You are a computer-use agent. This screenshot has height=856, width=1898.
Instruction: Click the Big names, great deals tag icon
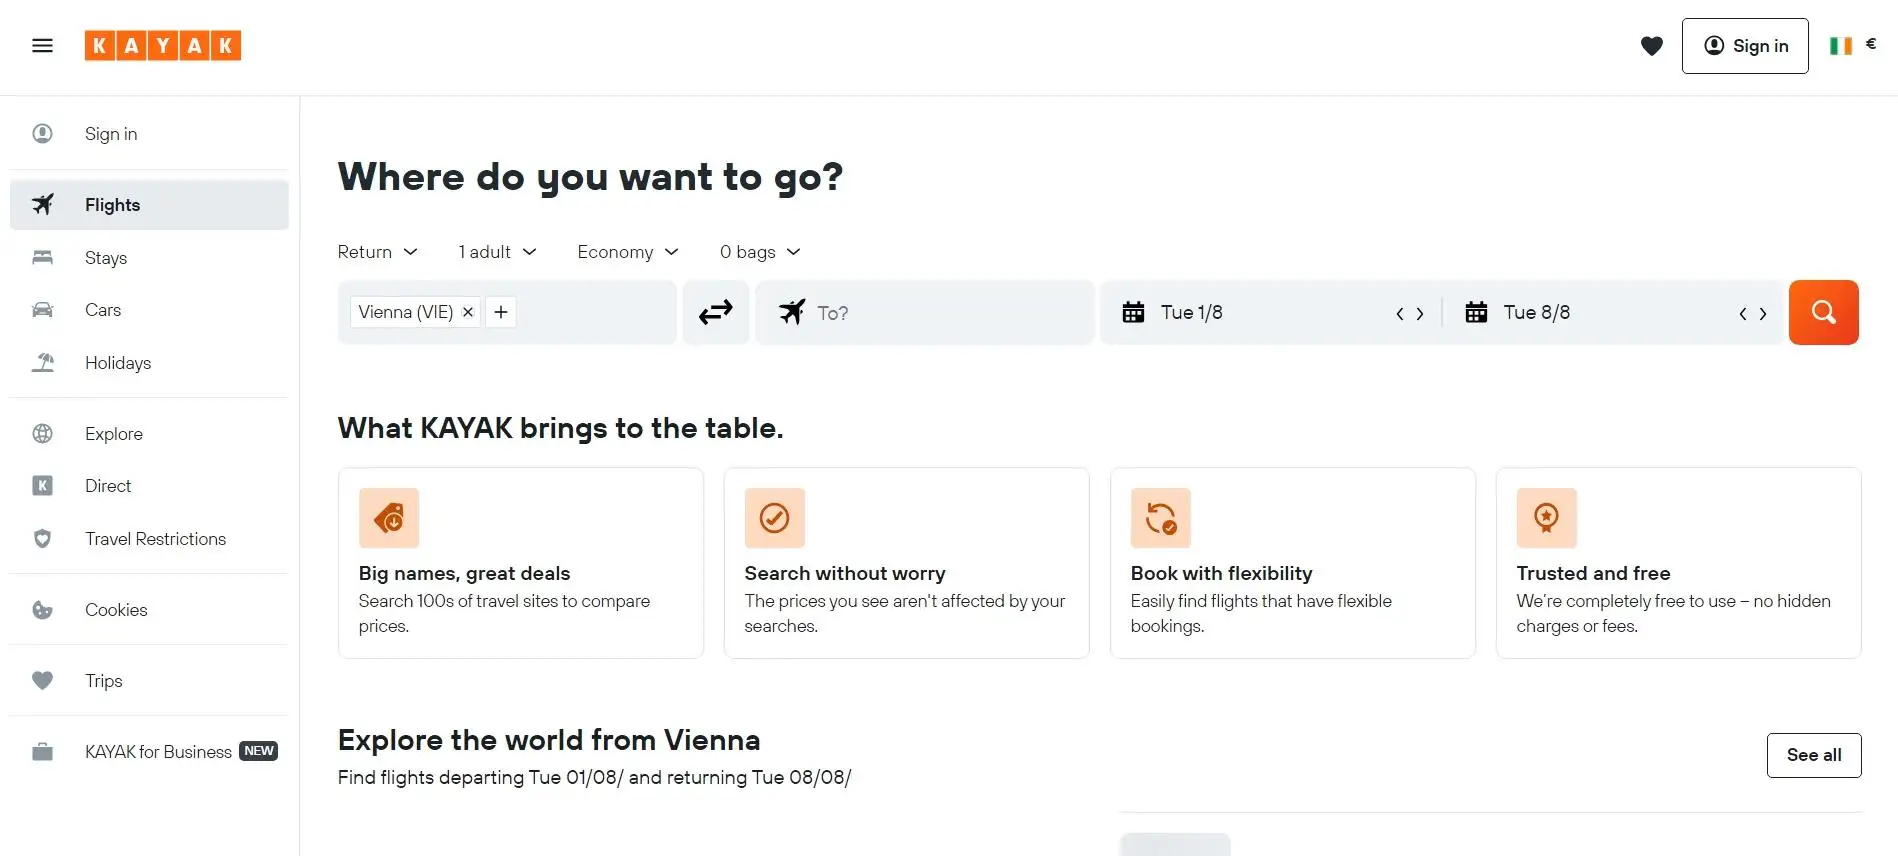point(389,518)
